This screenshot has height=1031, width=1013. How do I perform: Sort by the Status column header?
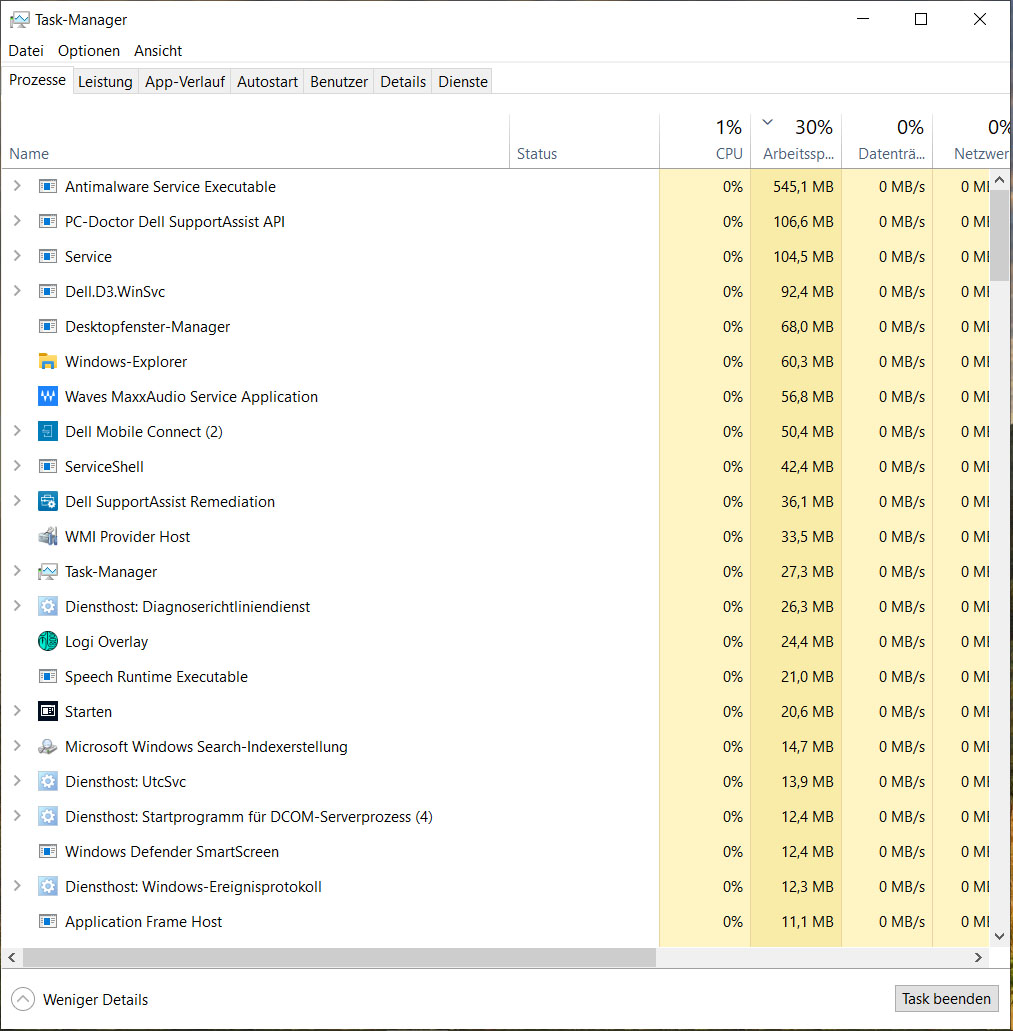tap(584, 141)
